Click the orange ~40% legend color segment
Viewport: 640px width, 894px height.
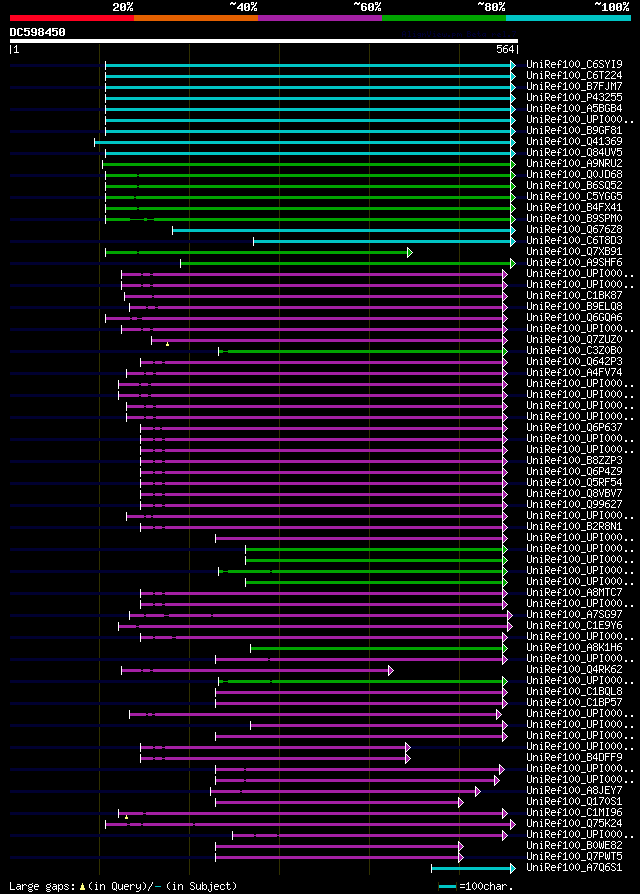click(196, 18)
